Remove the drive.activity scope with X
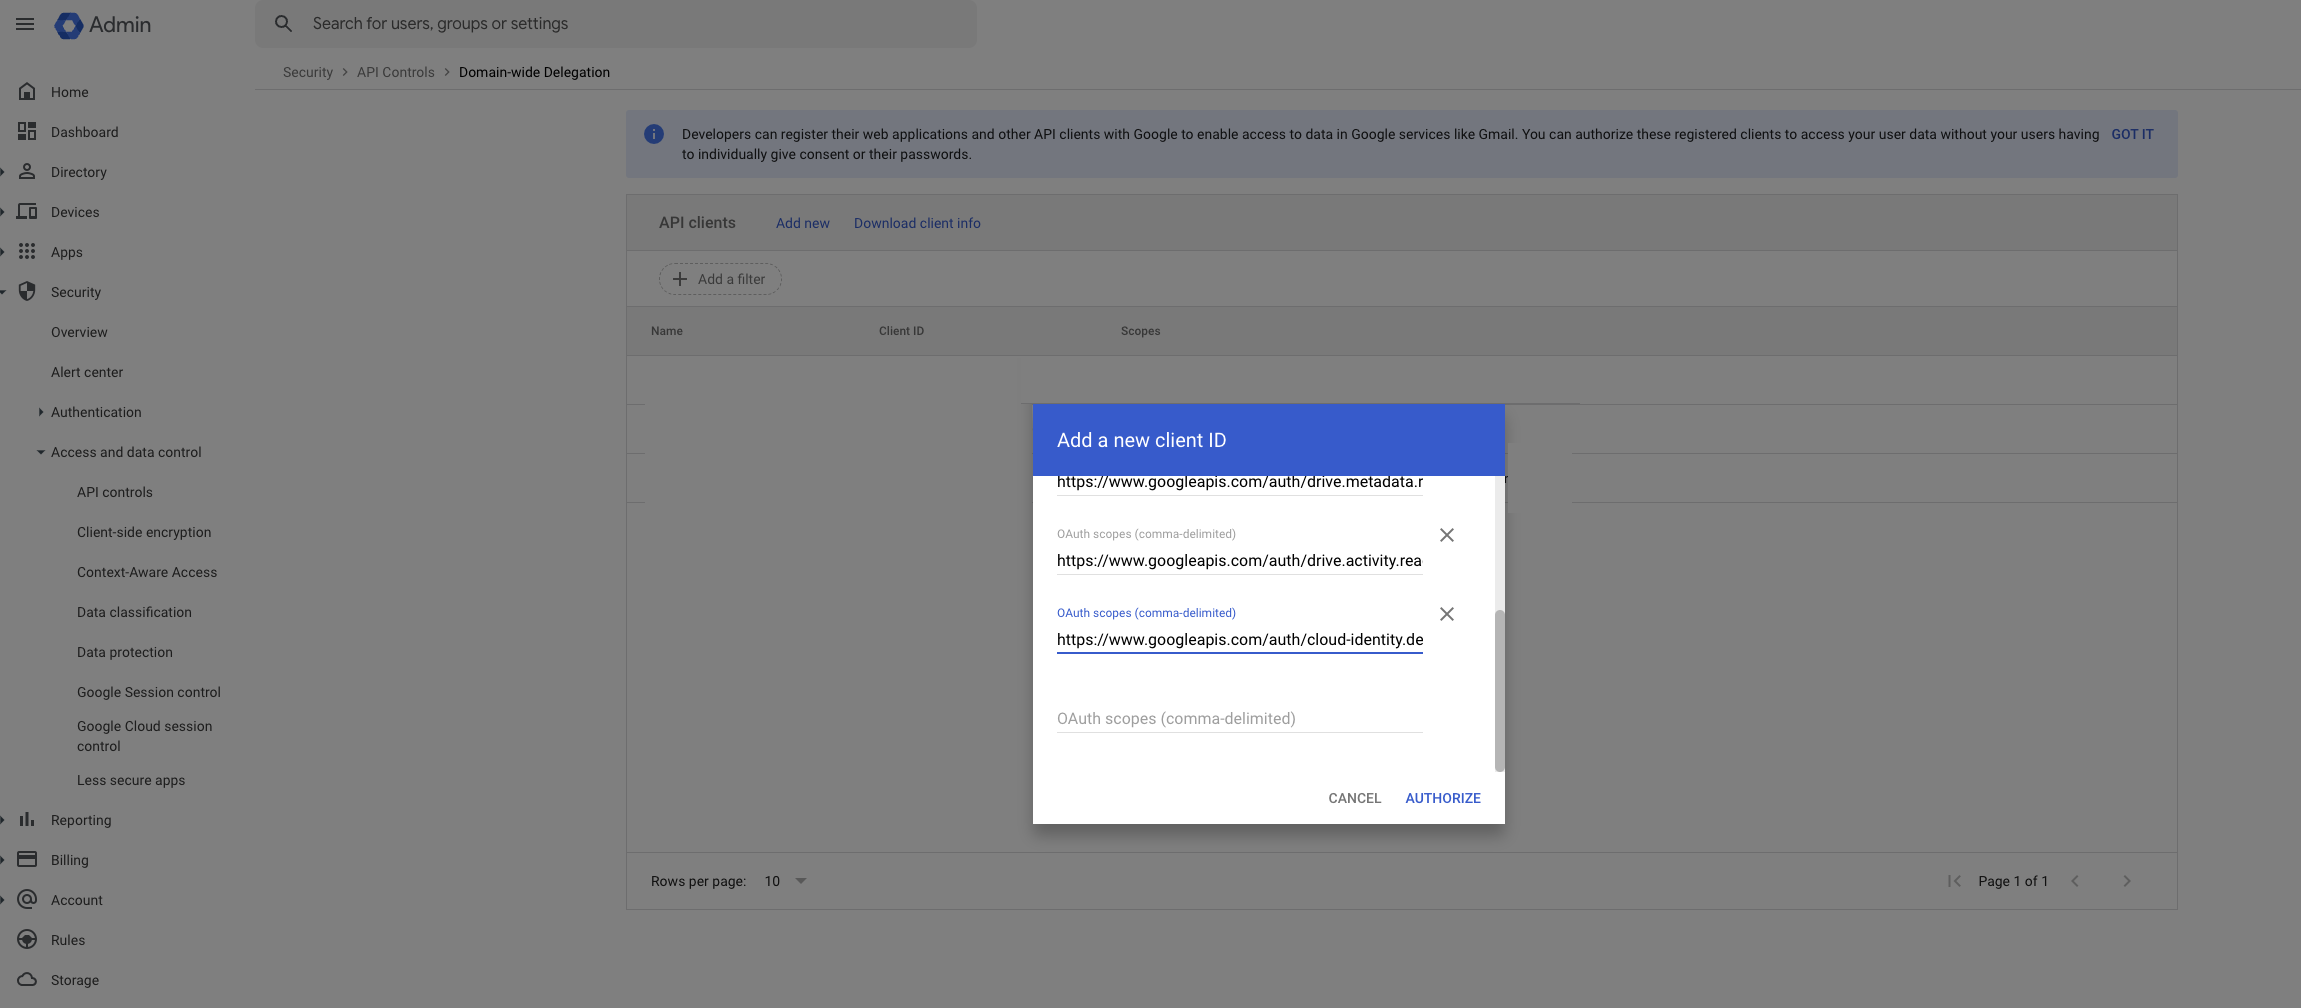The width and height of the screenshot is (2301, 1008). (x=1446, y=535)
